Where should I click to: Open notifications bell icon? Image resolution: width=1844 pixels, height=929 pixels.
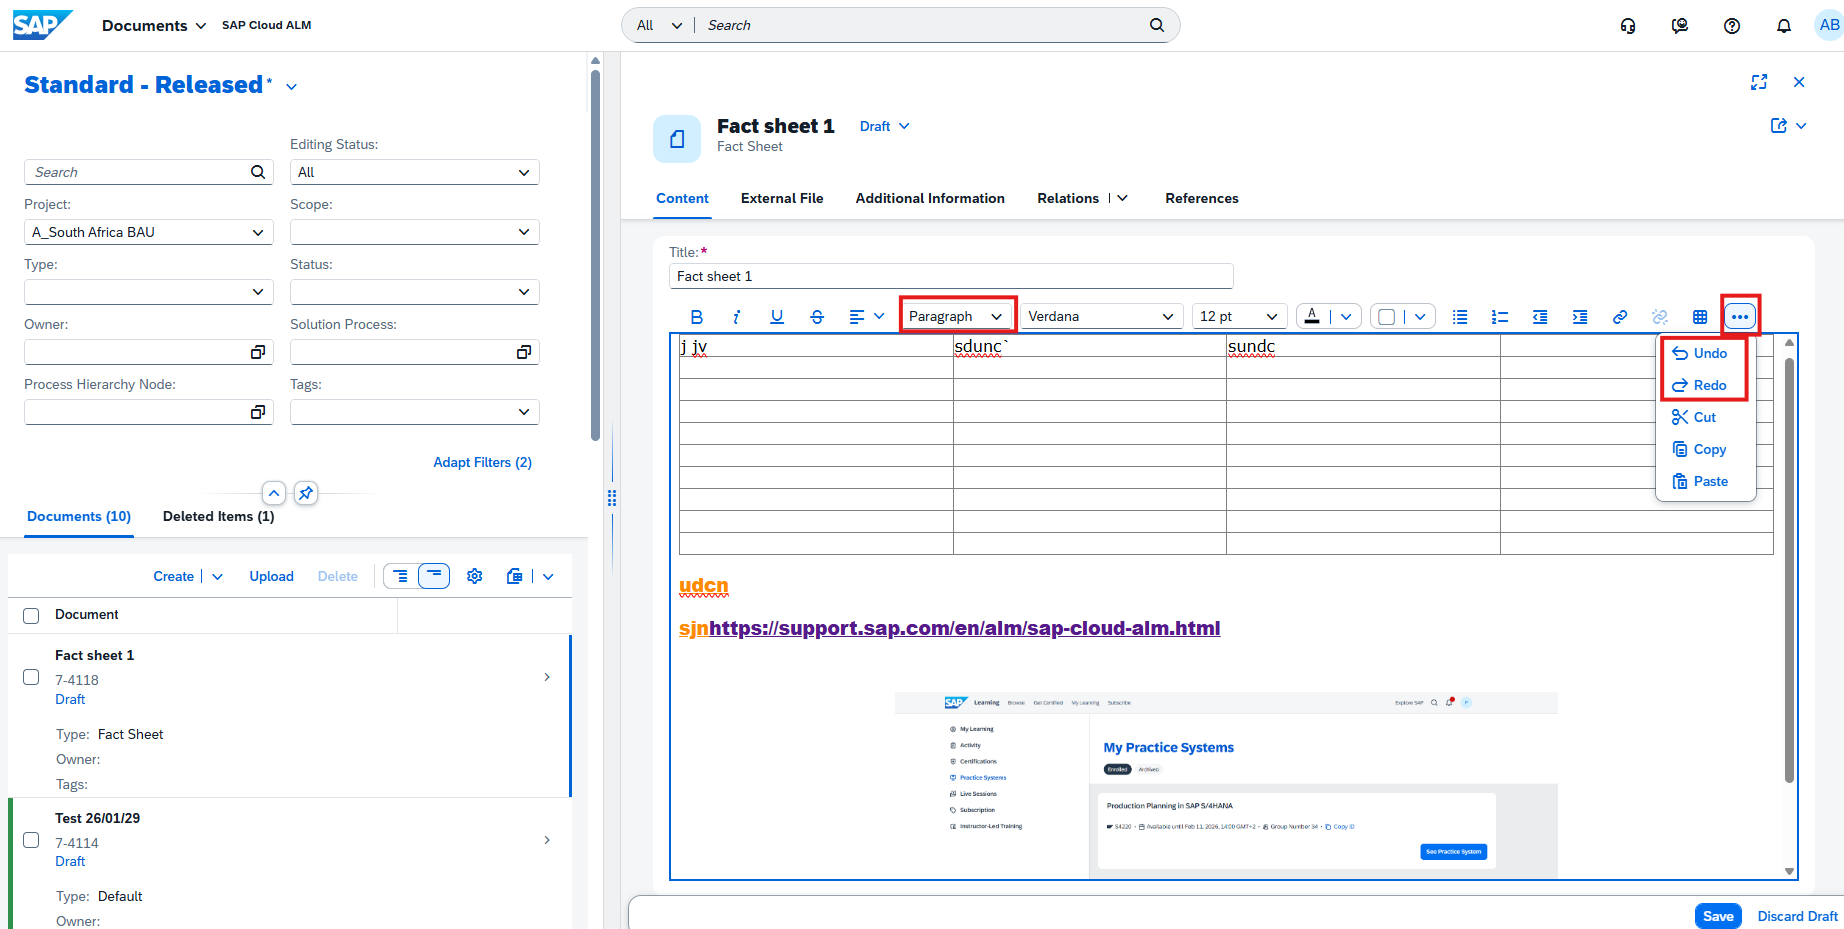pyautogui.click(x=1784, y=26)
